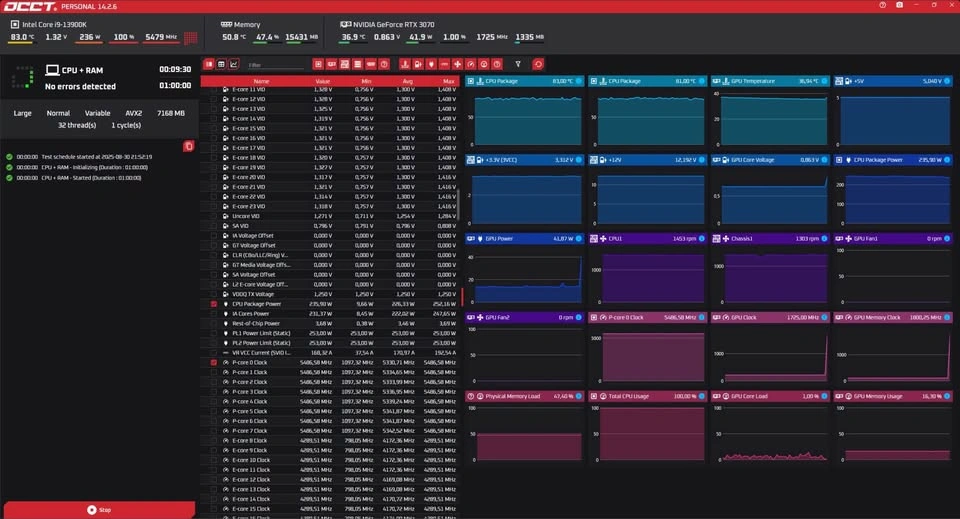Check the E-core 8 Clock row checkbox
960x519 pixels.
[214, 441]
